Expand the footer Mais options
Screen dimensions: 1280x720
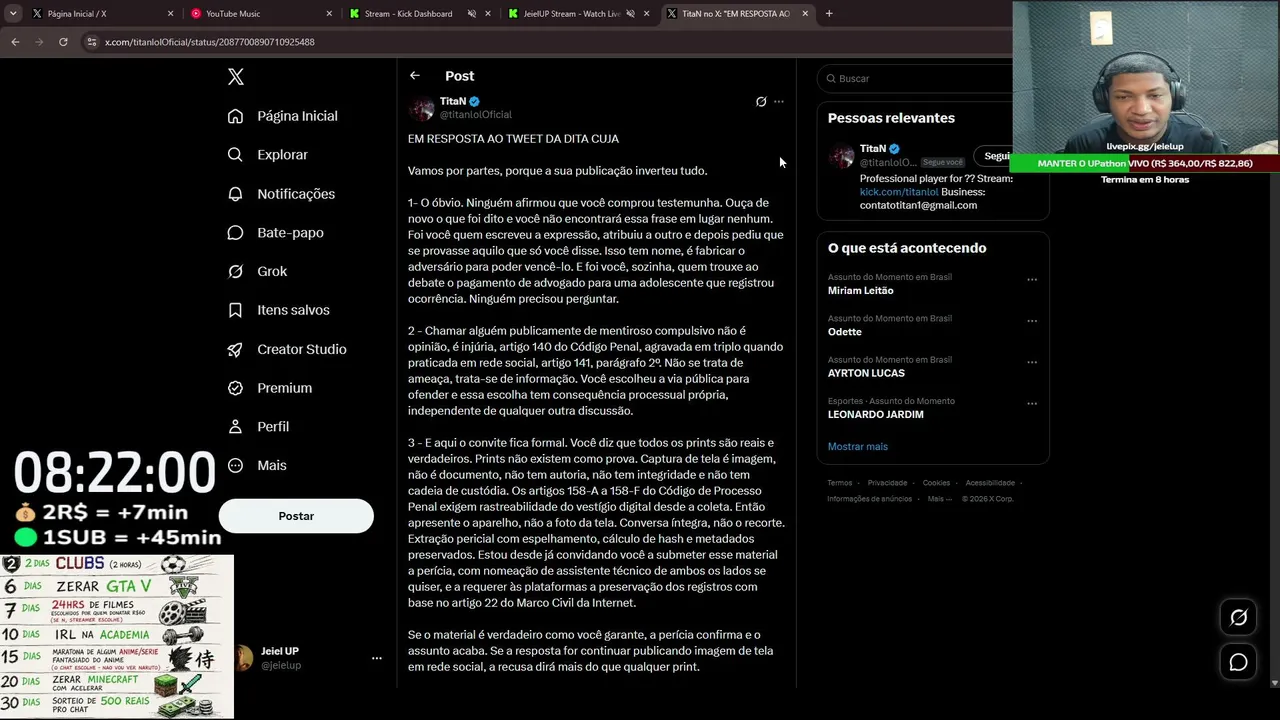click(x=939, y=499)
